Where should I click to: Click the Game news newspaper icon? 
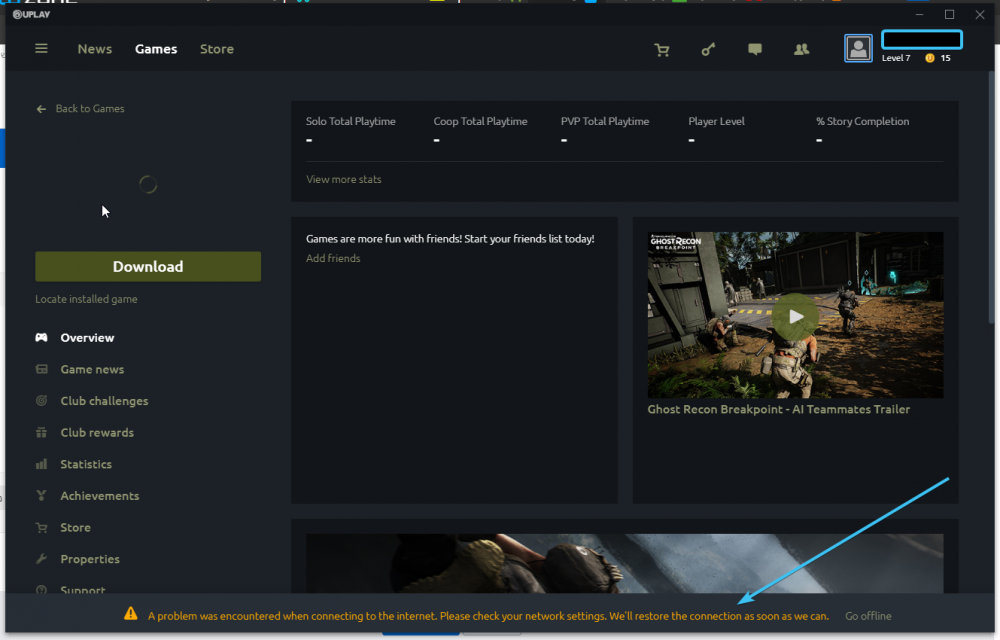point(41,369)
